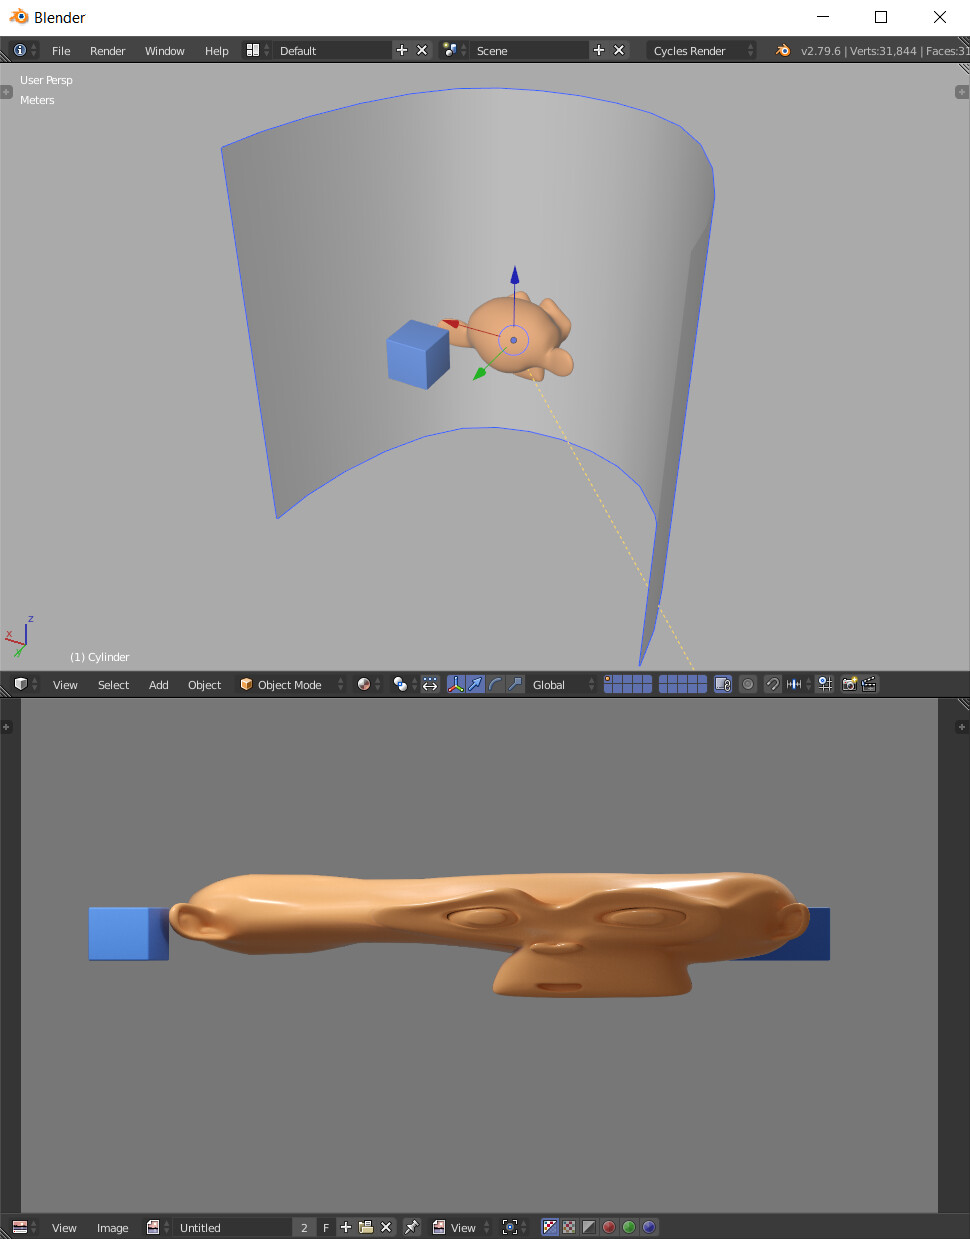Click the OpenGL render animation clapperboard icon
970x1239 pixels.
pyautogui.click(x=869, y=684)
